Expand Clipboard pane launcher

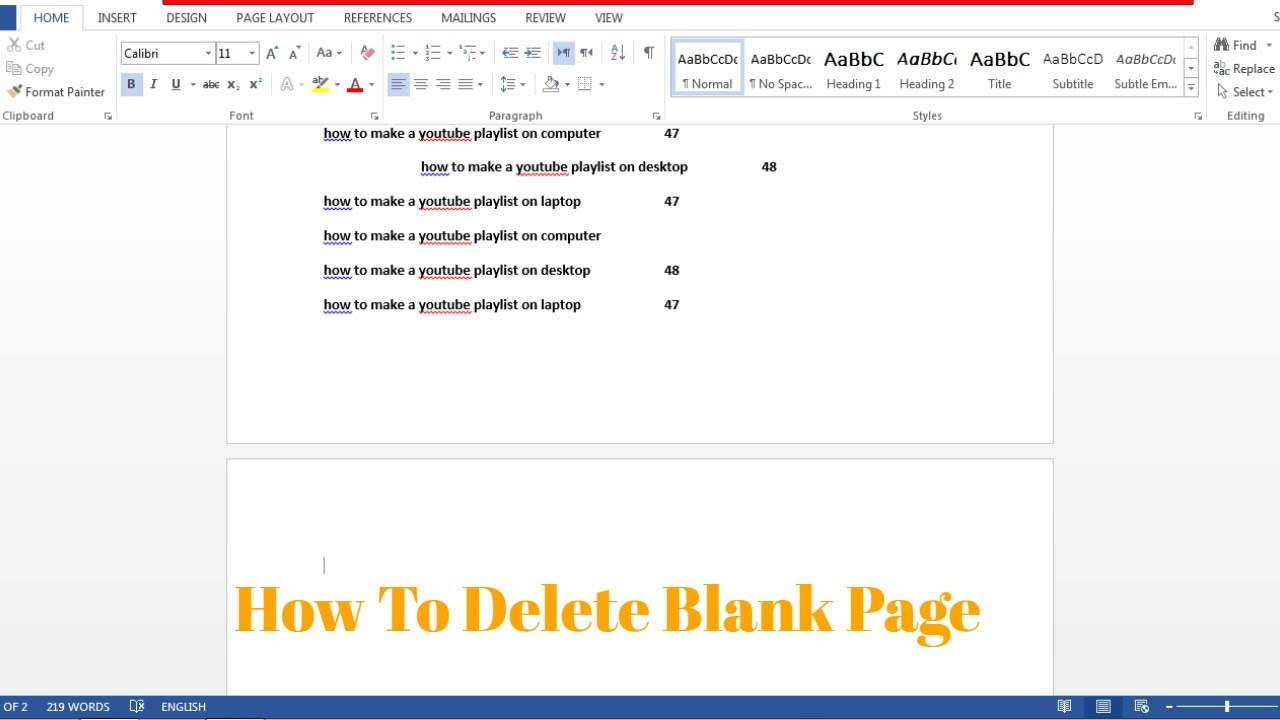[108, 116]
